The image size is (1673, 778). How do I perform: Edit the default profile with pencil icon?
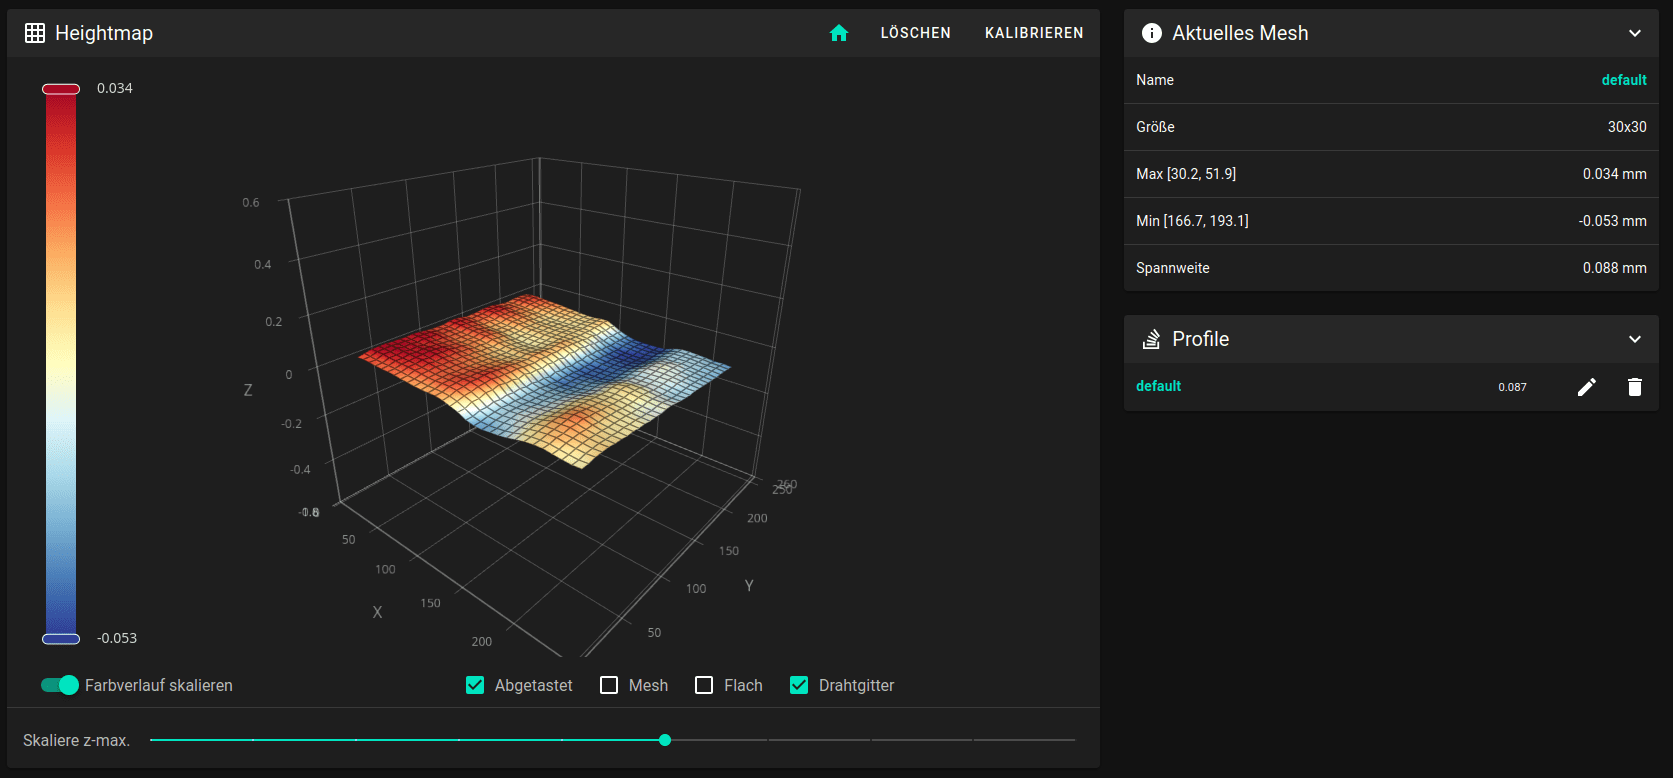coord(1587,387)
